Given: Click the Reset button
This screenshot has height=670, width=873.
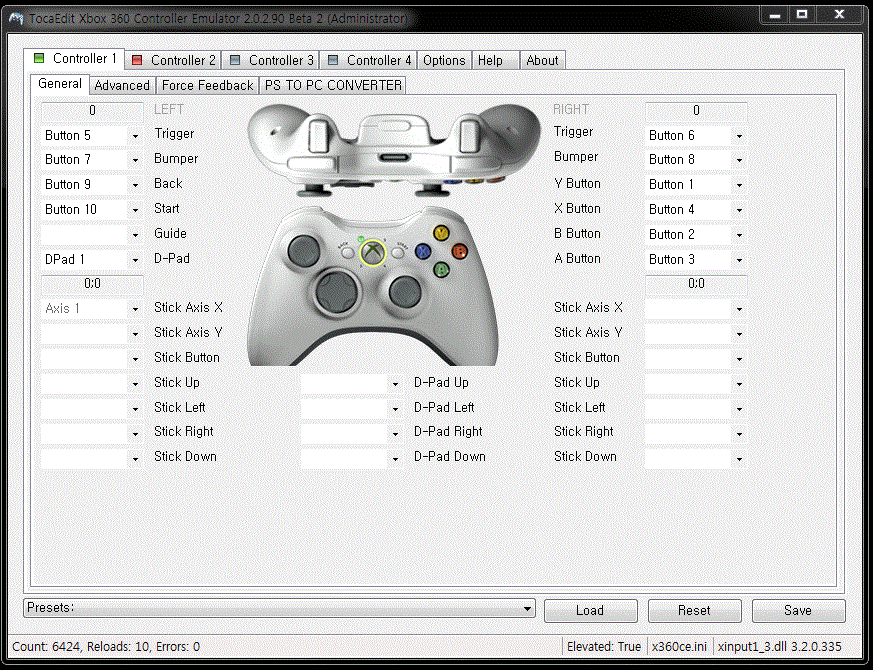Looking at the screenshot, I should [x=694, y=611].
